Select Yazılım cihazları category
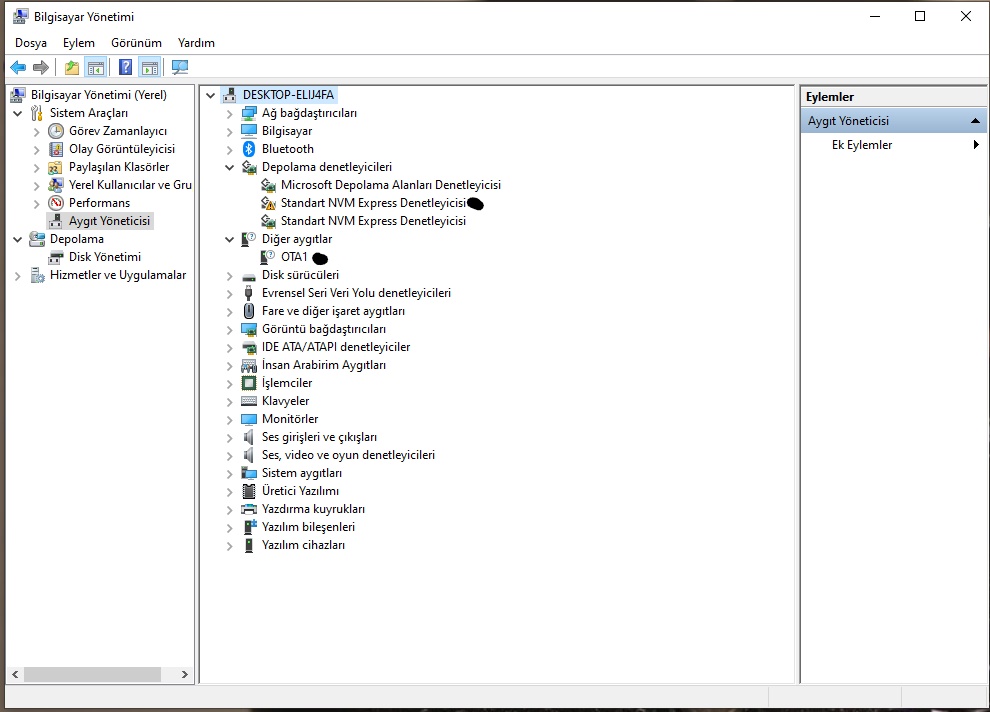Image resolution: width=990 pixels, height=712 pixels. click(304, 545)
